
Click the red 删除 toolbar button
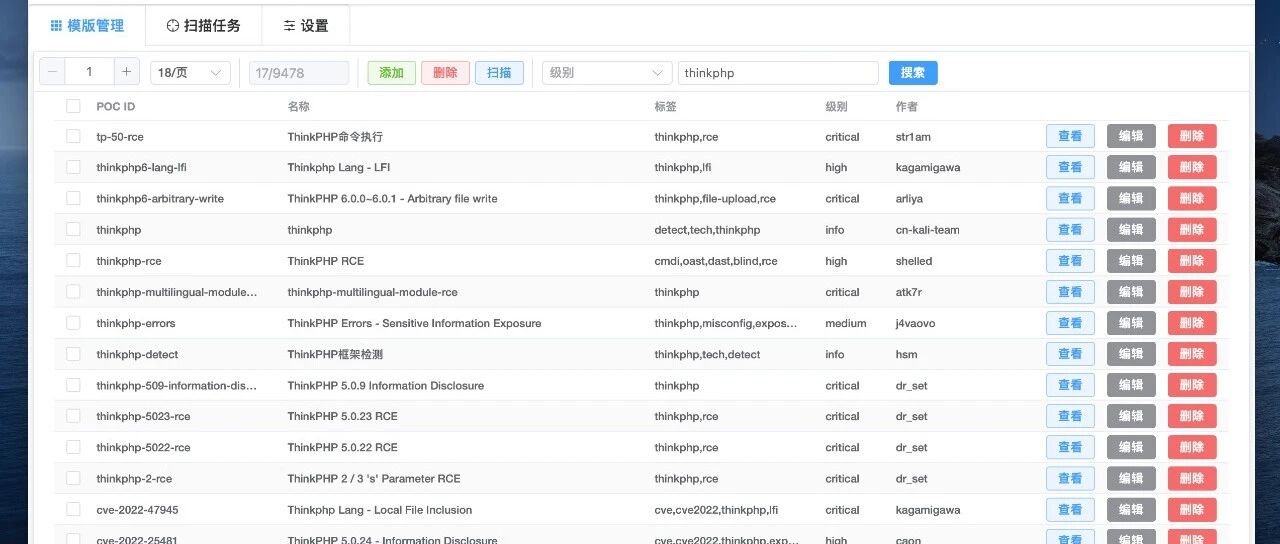coord(446,72)
